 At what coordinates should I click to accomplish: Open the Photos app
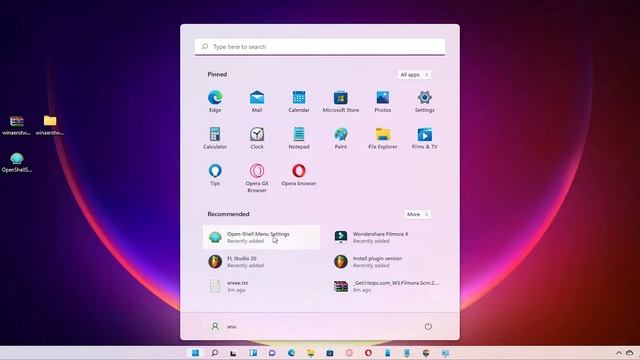click(382, 101)
